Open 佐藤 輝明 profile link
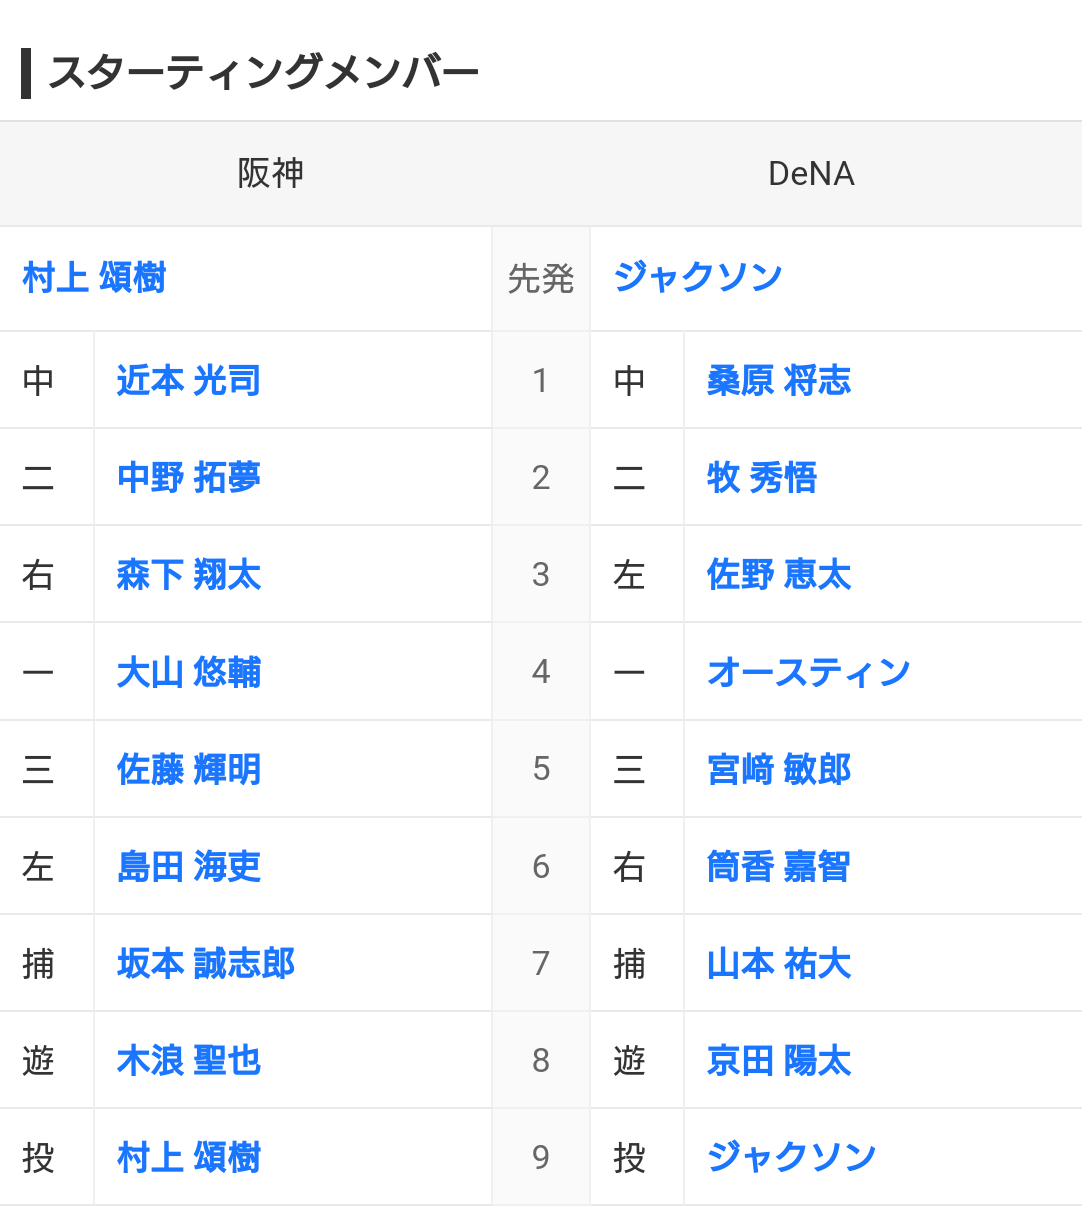The height and width of the screenshot is (1216, 1082). pos(188,769)
